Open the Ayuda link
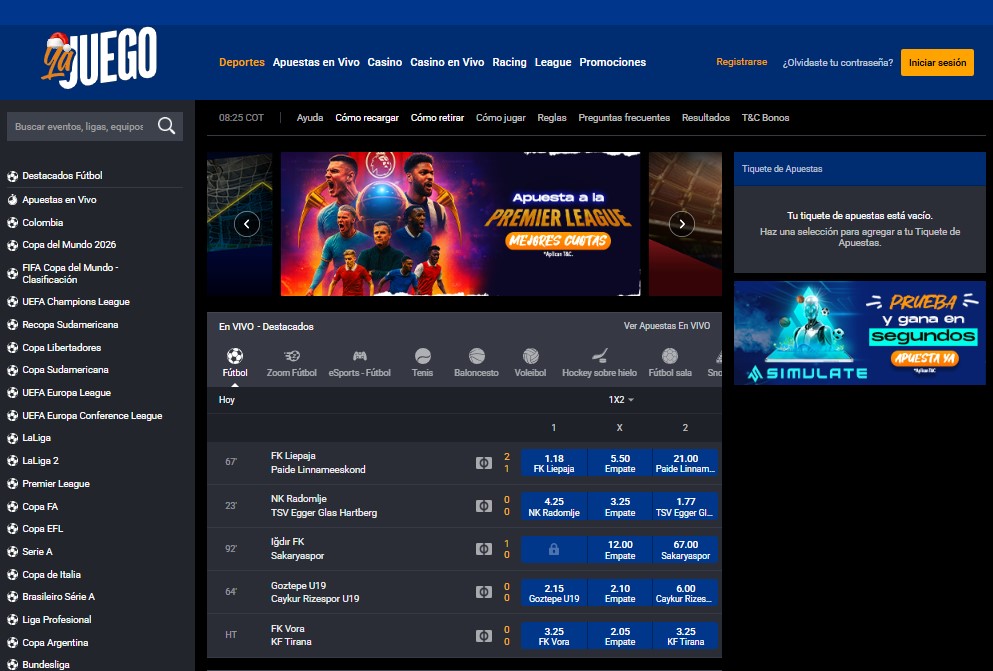Screen dimensions: 993x671 point(310,118)
